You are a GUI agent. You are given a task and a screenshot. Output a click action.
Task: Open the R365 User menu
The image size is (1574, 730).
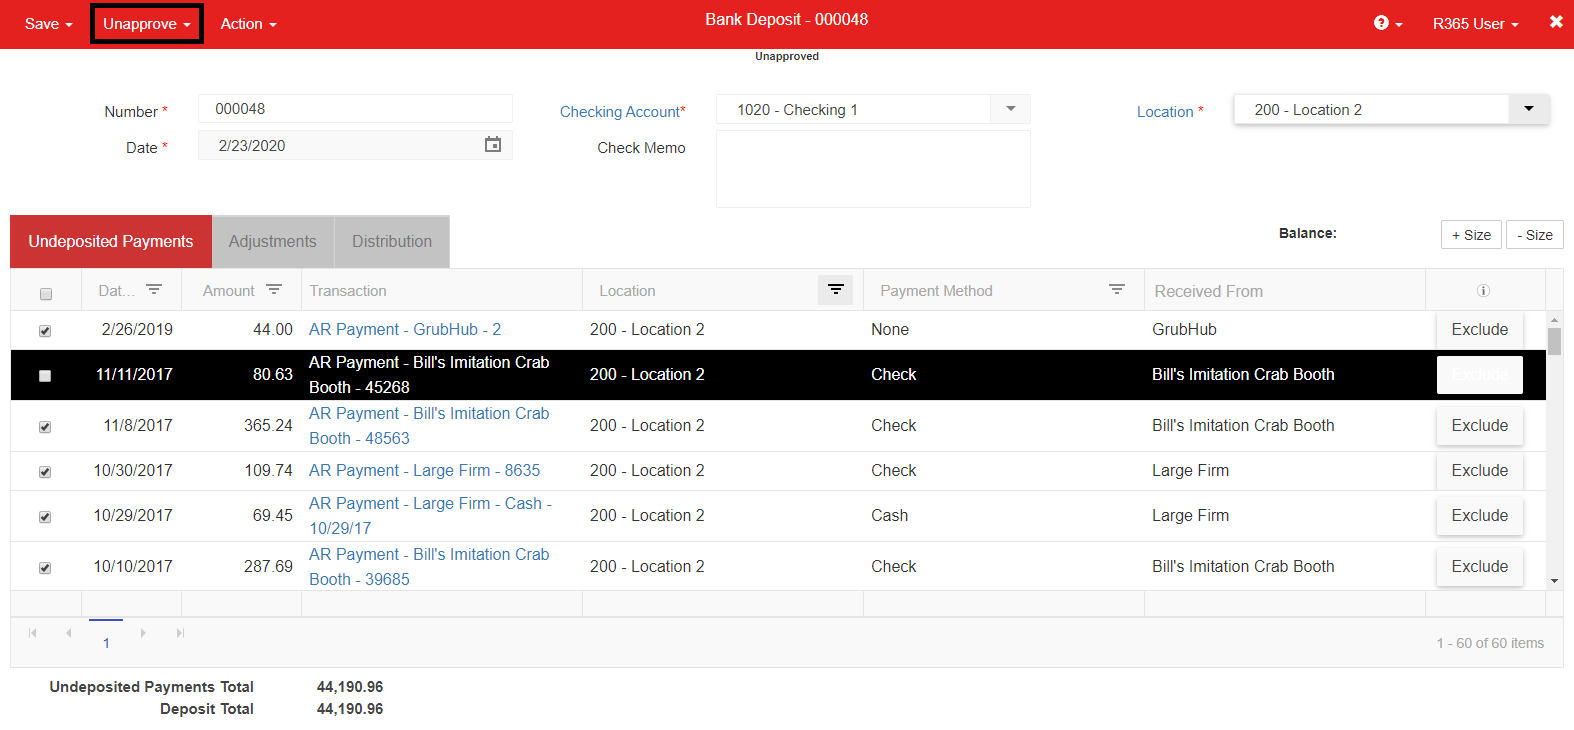point(1475,24)
